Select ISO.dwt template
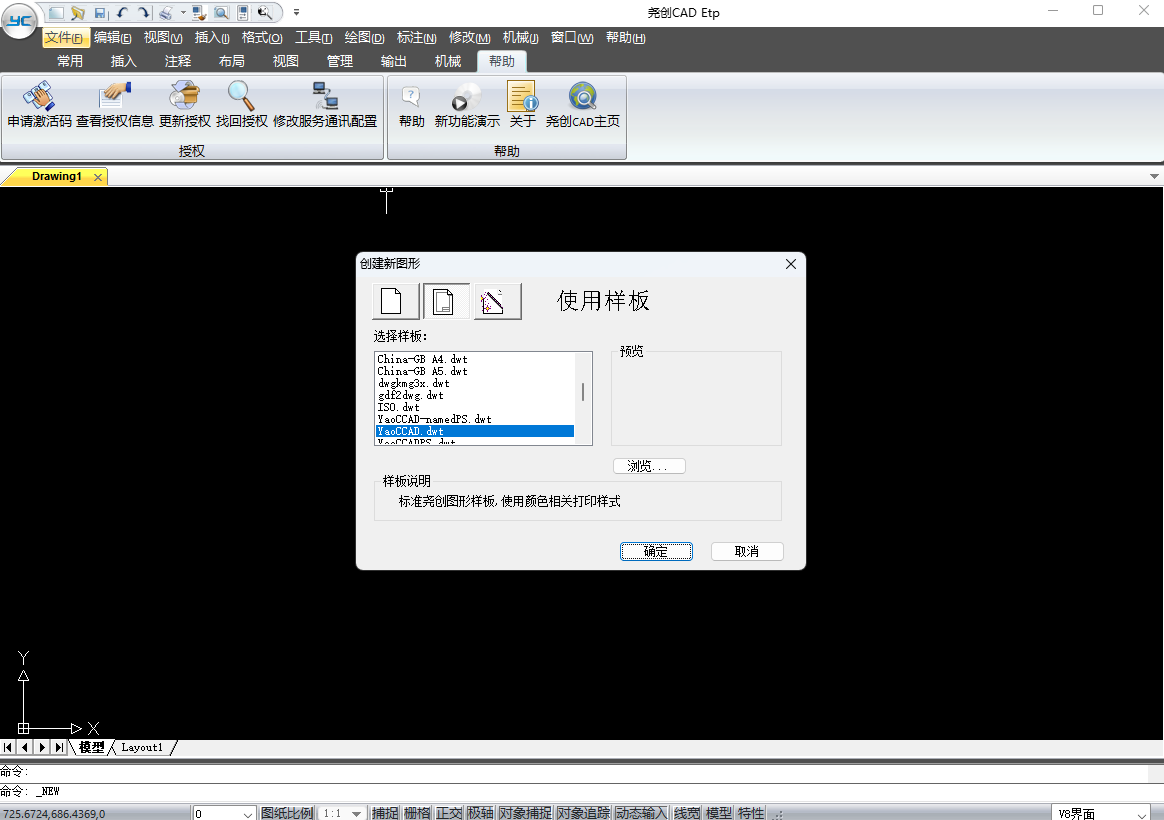 click(475, 407)
